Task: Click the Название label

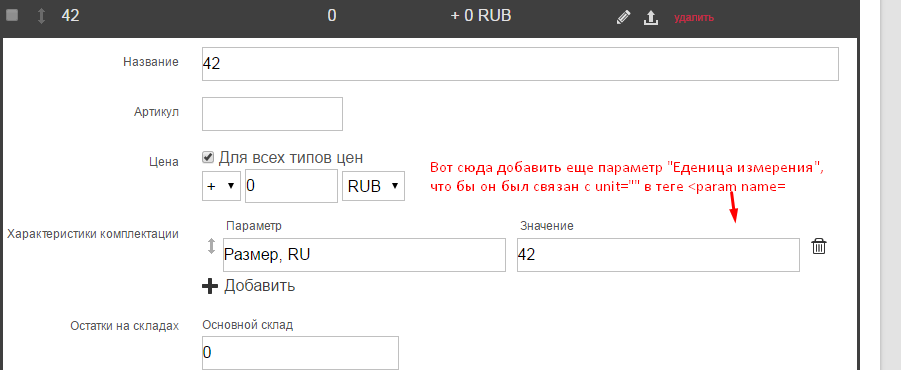Action: point(151,62)
